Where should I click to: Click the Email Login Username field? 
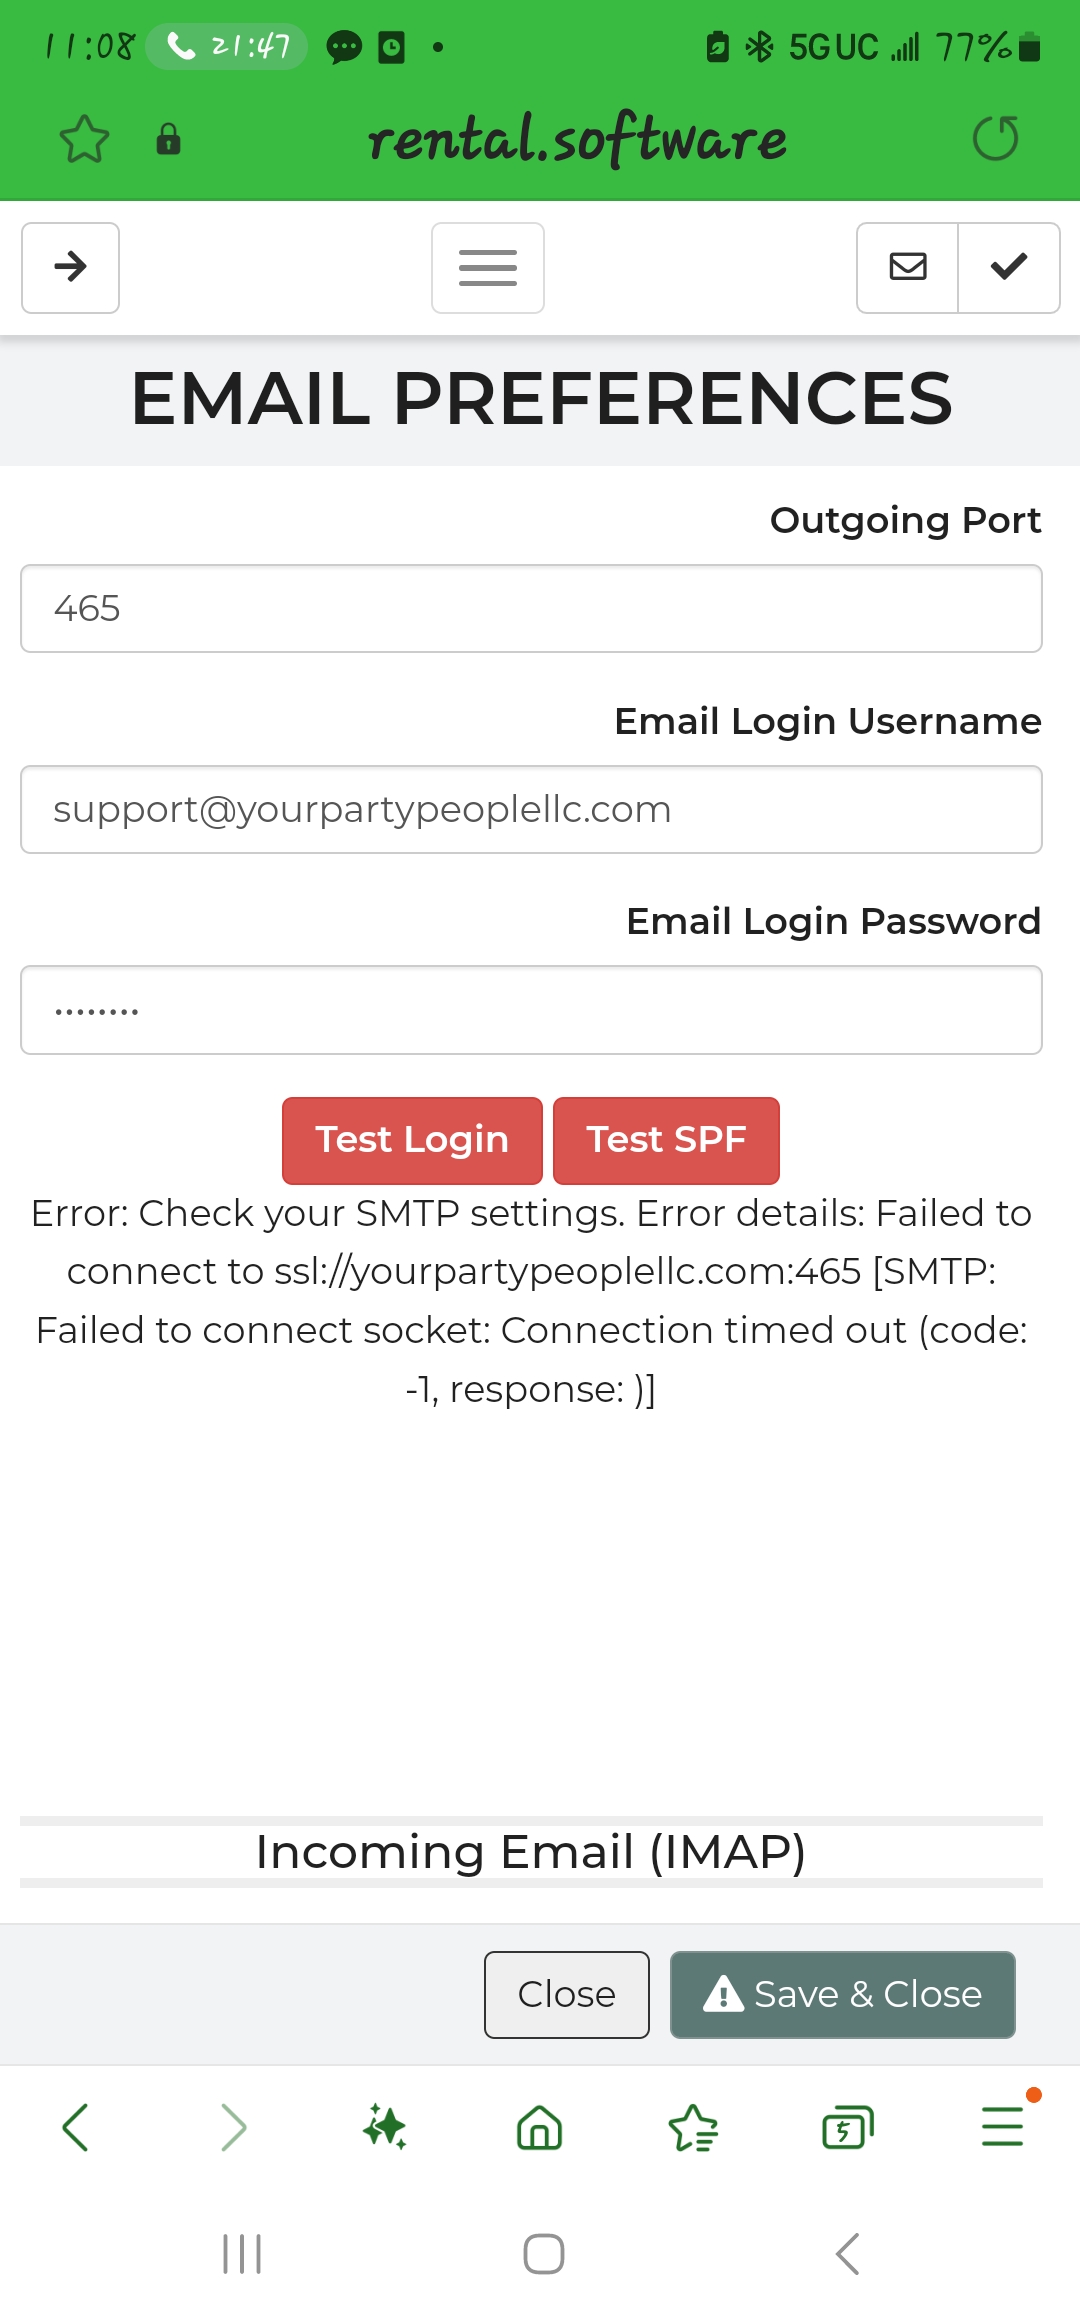pyautogui.click(x=531, y=810)
